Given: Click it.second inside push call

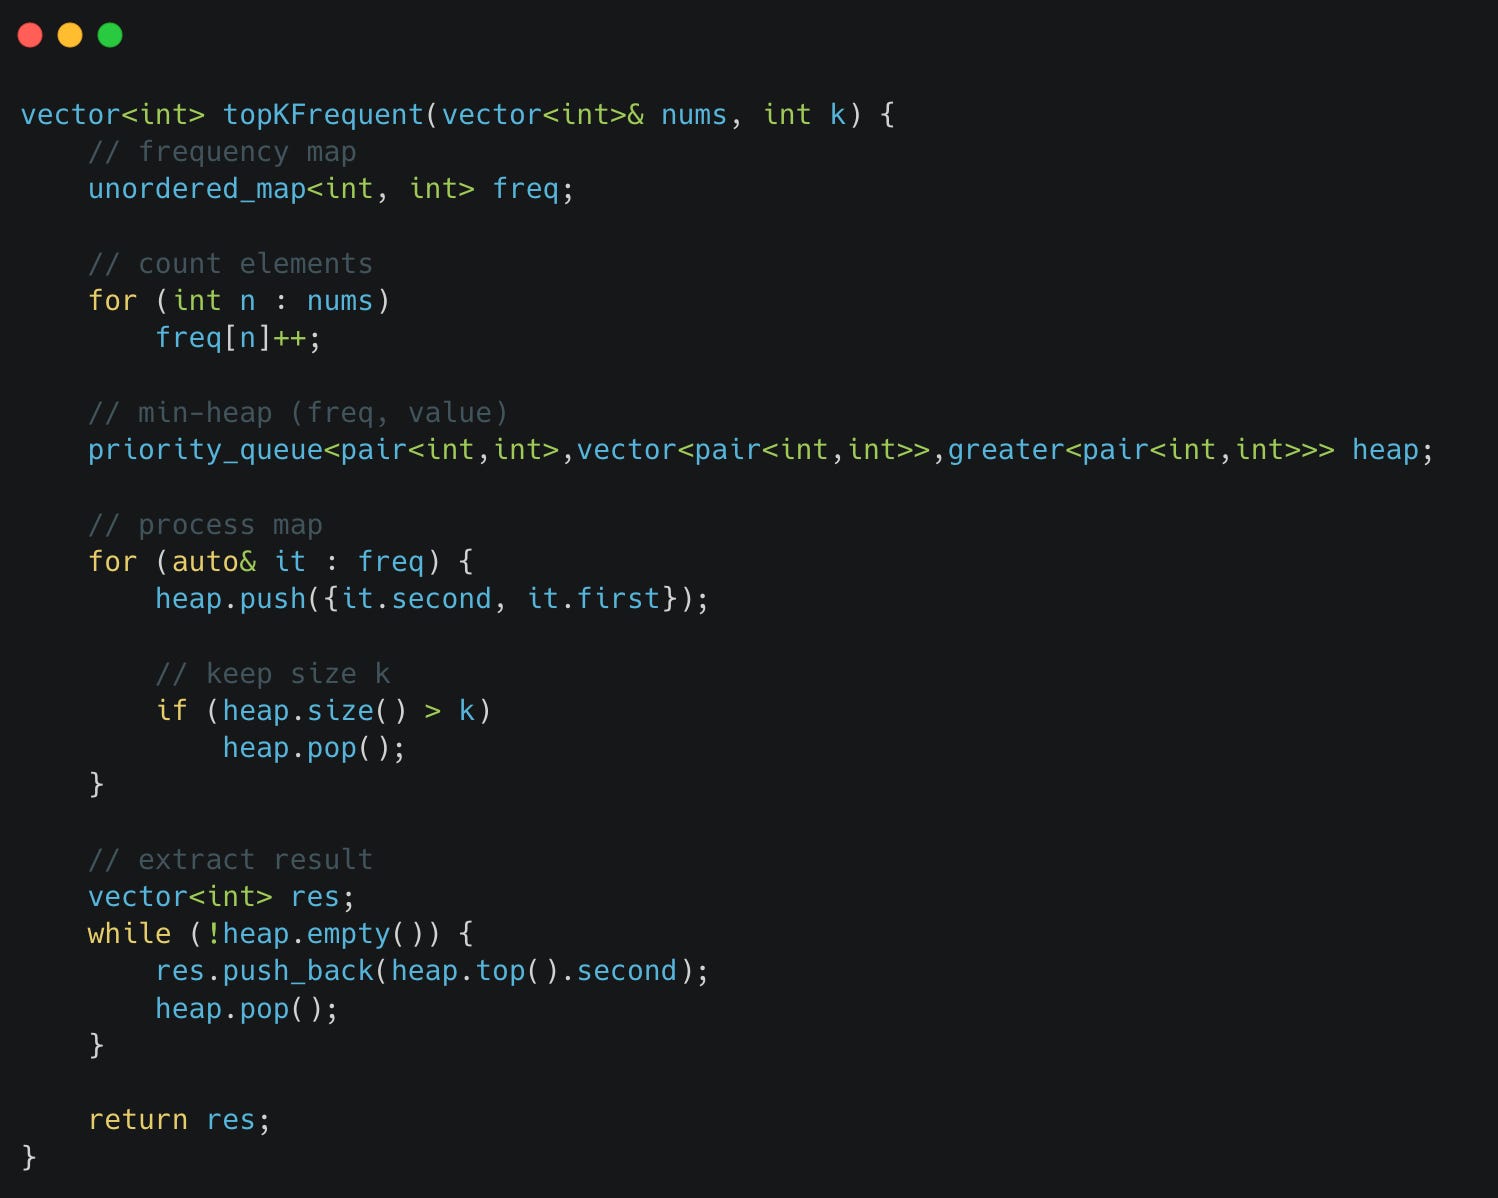Looking at the screenshot, I should (417, 599).
